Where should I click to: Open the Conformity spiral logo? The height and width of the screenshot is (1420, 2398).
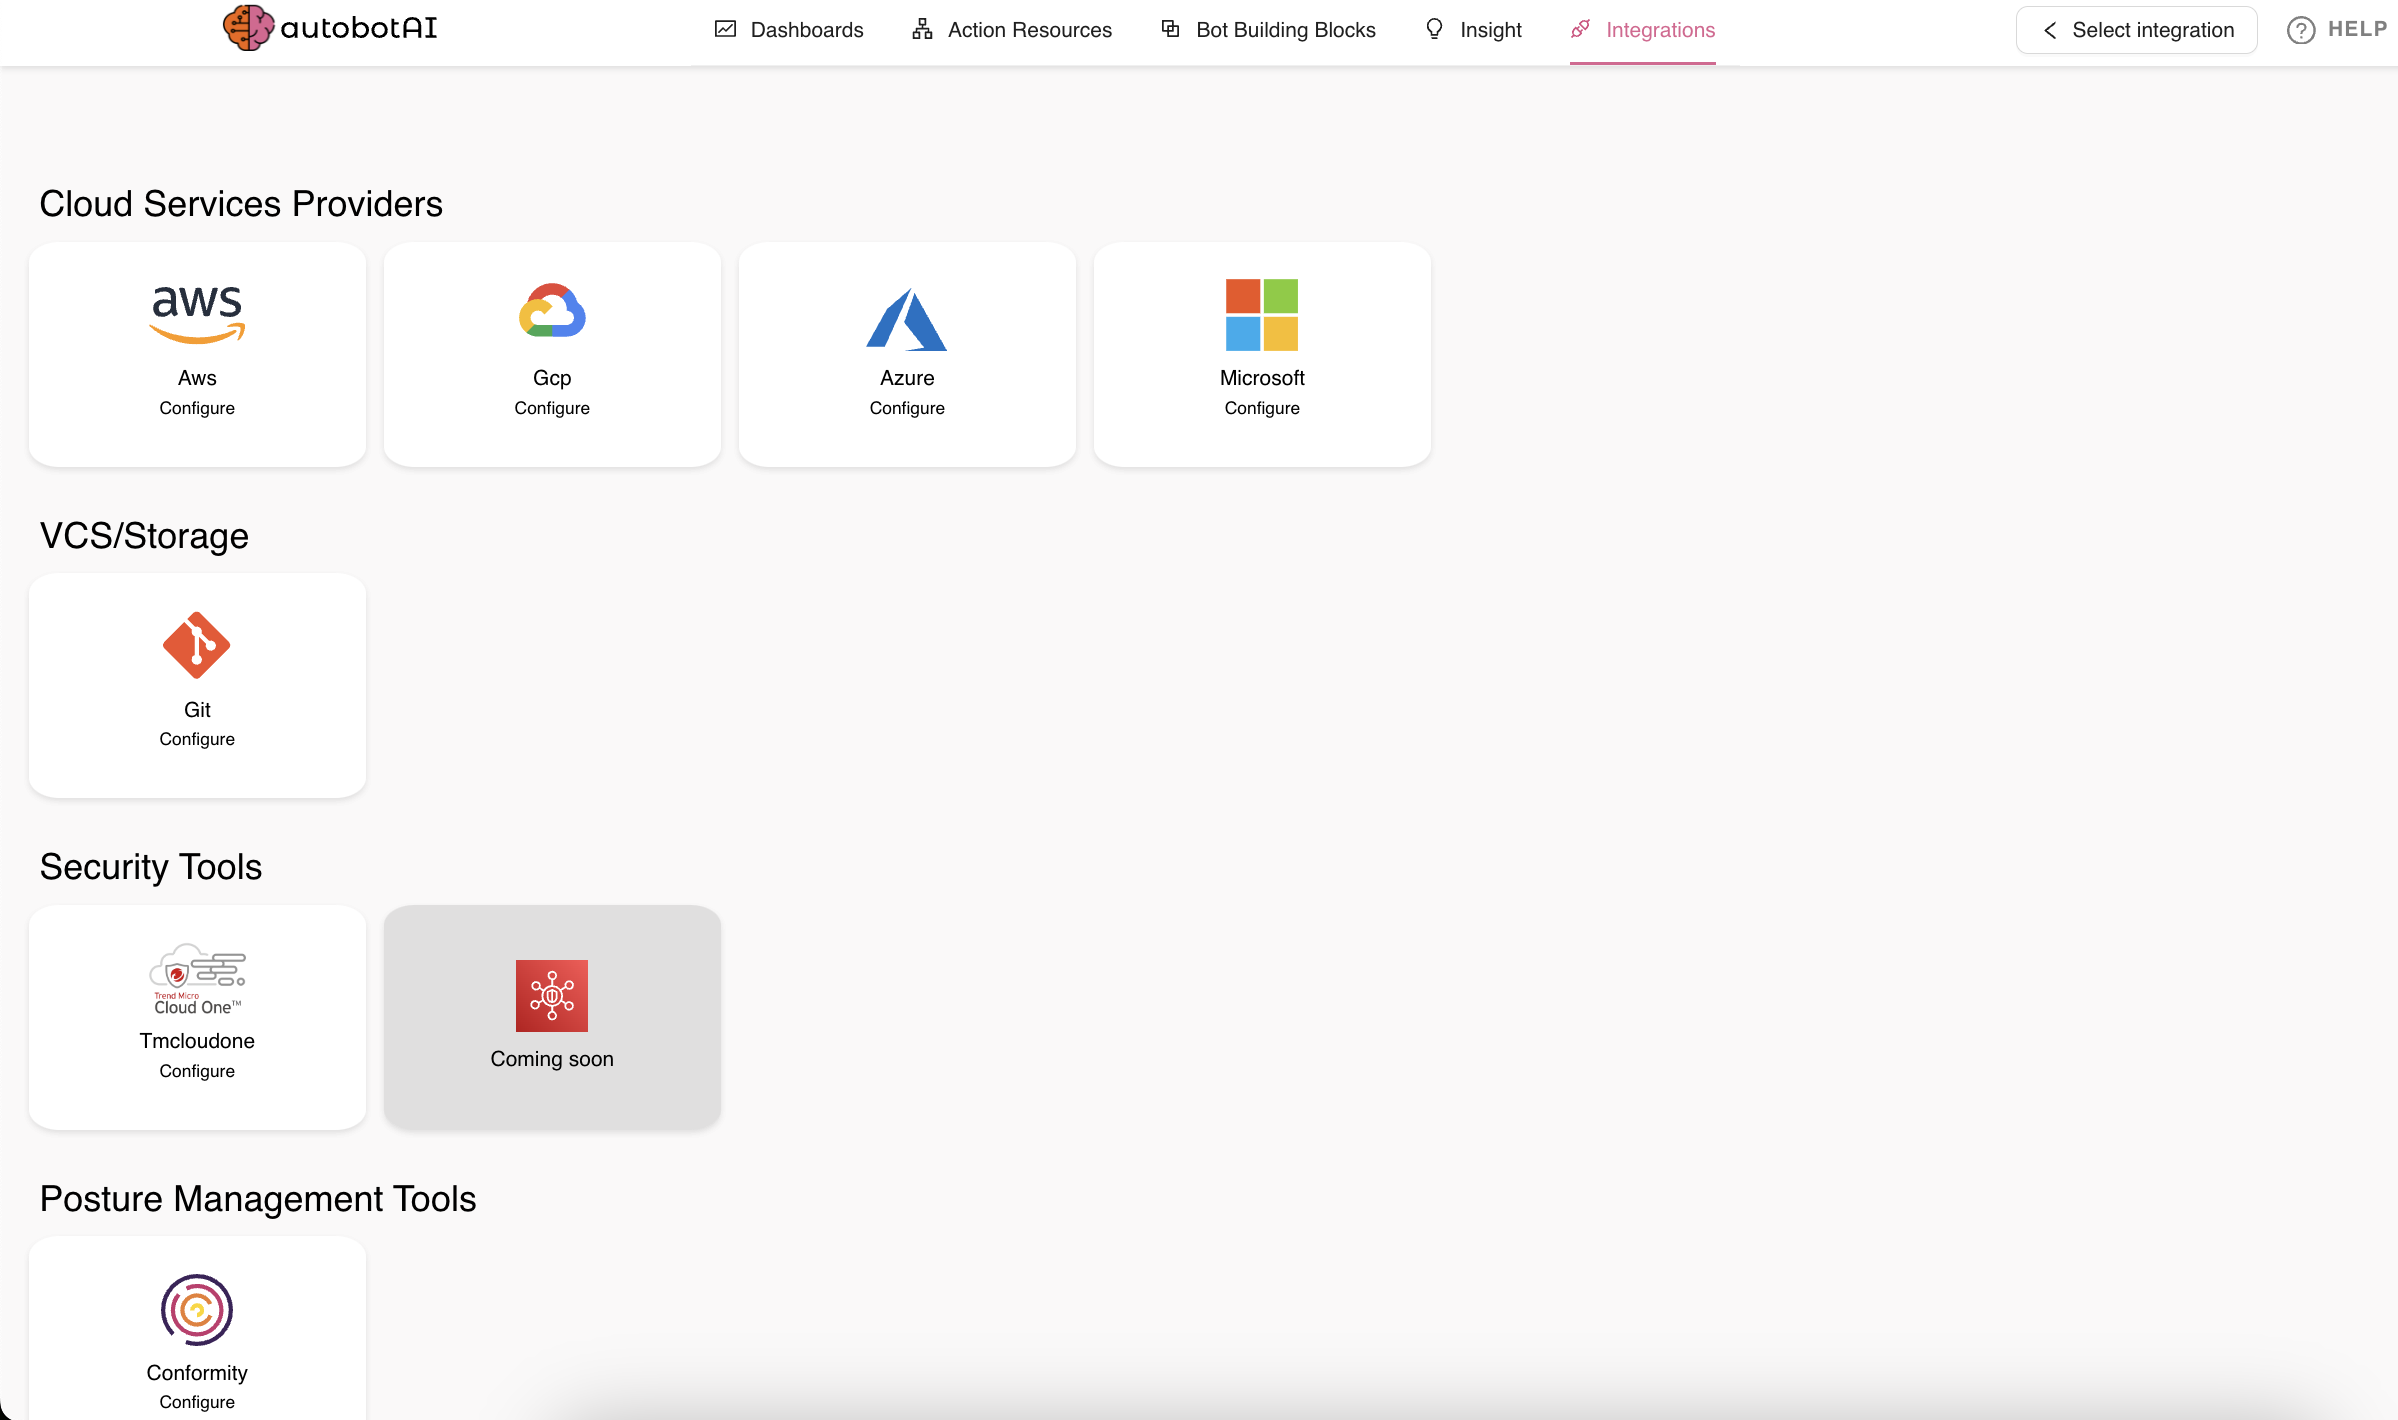pos(197,1309)
